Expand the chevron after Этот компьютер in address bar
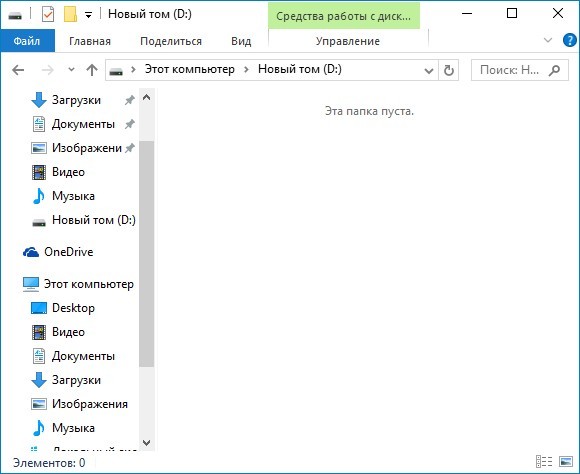Image resolution: width=580 pixels, height=474 pixels. click(246, 70)
